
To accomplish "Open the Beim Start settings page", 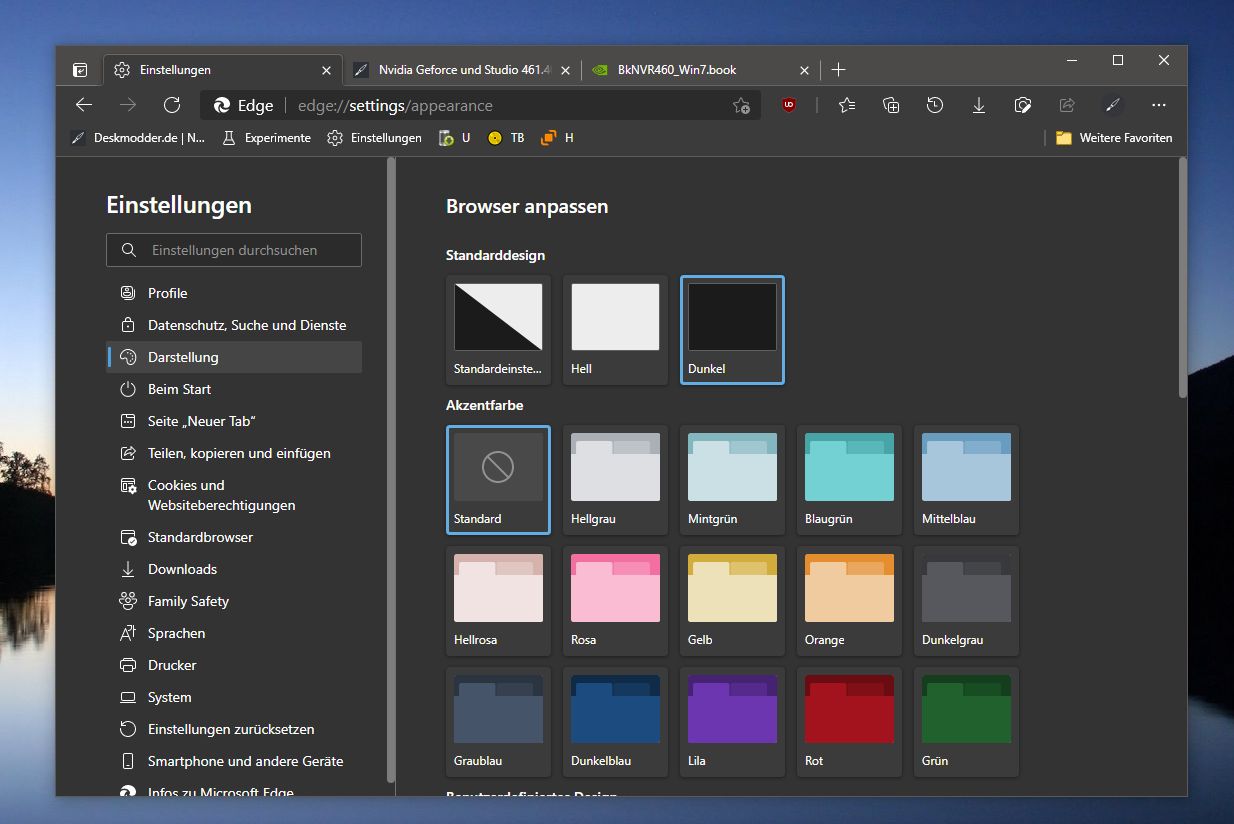I will pos(234,389).
